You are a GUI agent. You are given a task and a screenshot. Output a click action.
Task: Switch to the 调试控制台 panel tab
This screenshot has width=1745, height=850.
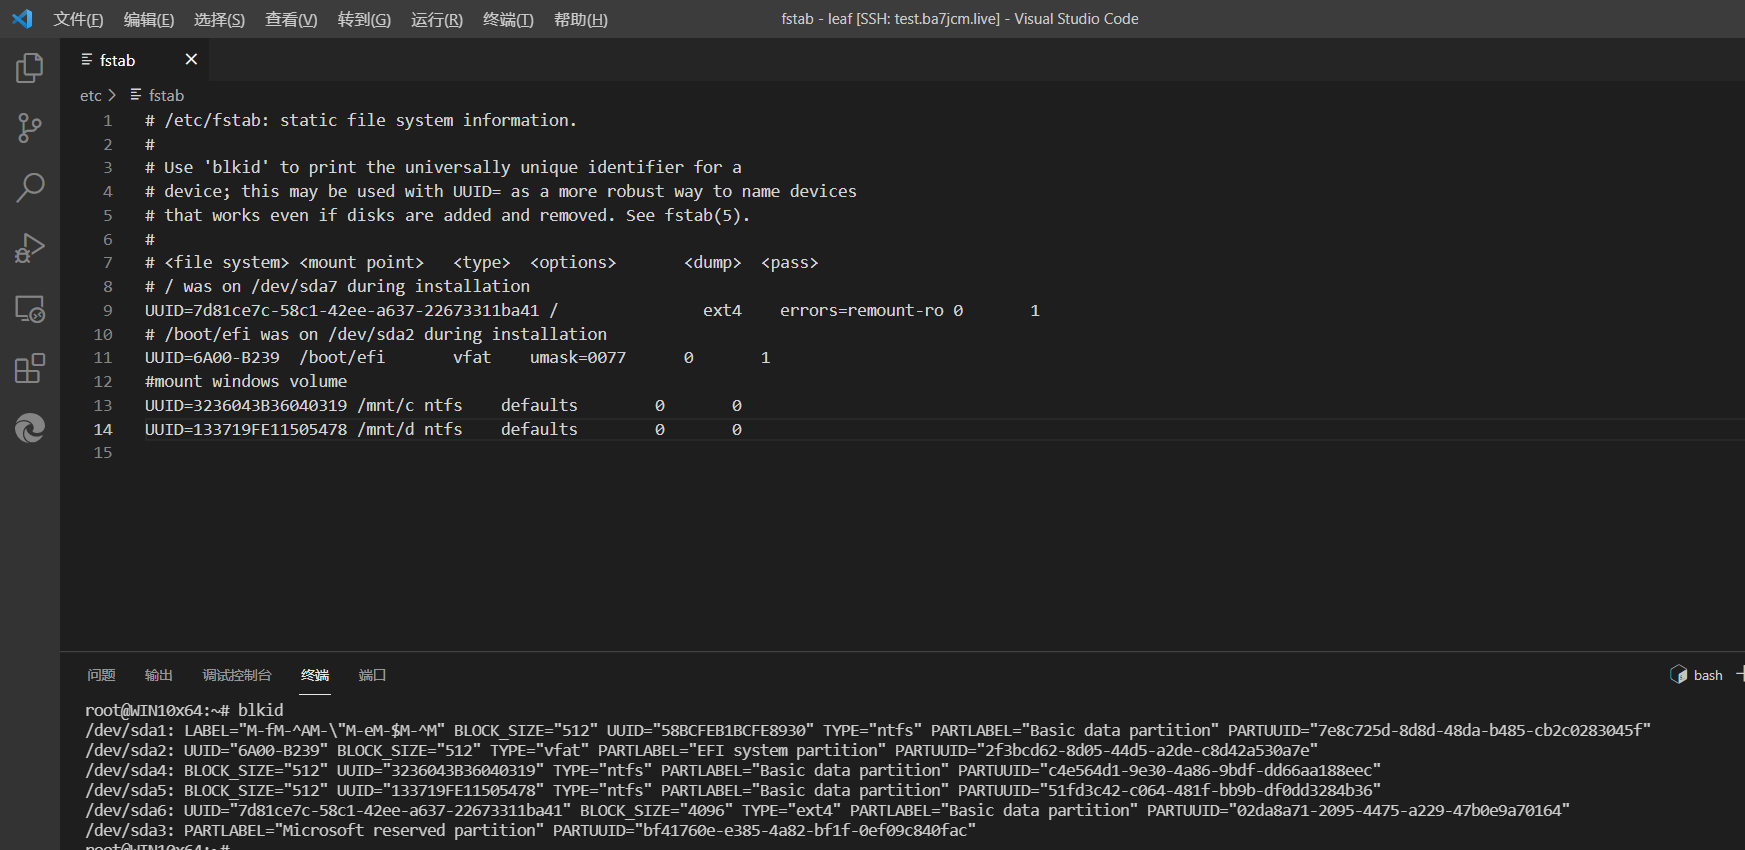pyautogui.click(x=237, y=675)
